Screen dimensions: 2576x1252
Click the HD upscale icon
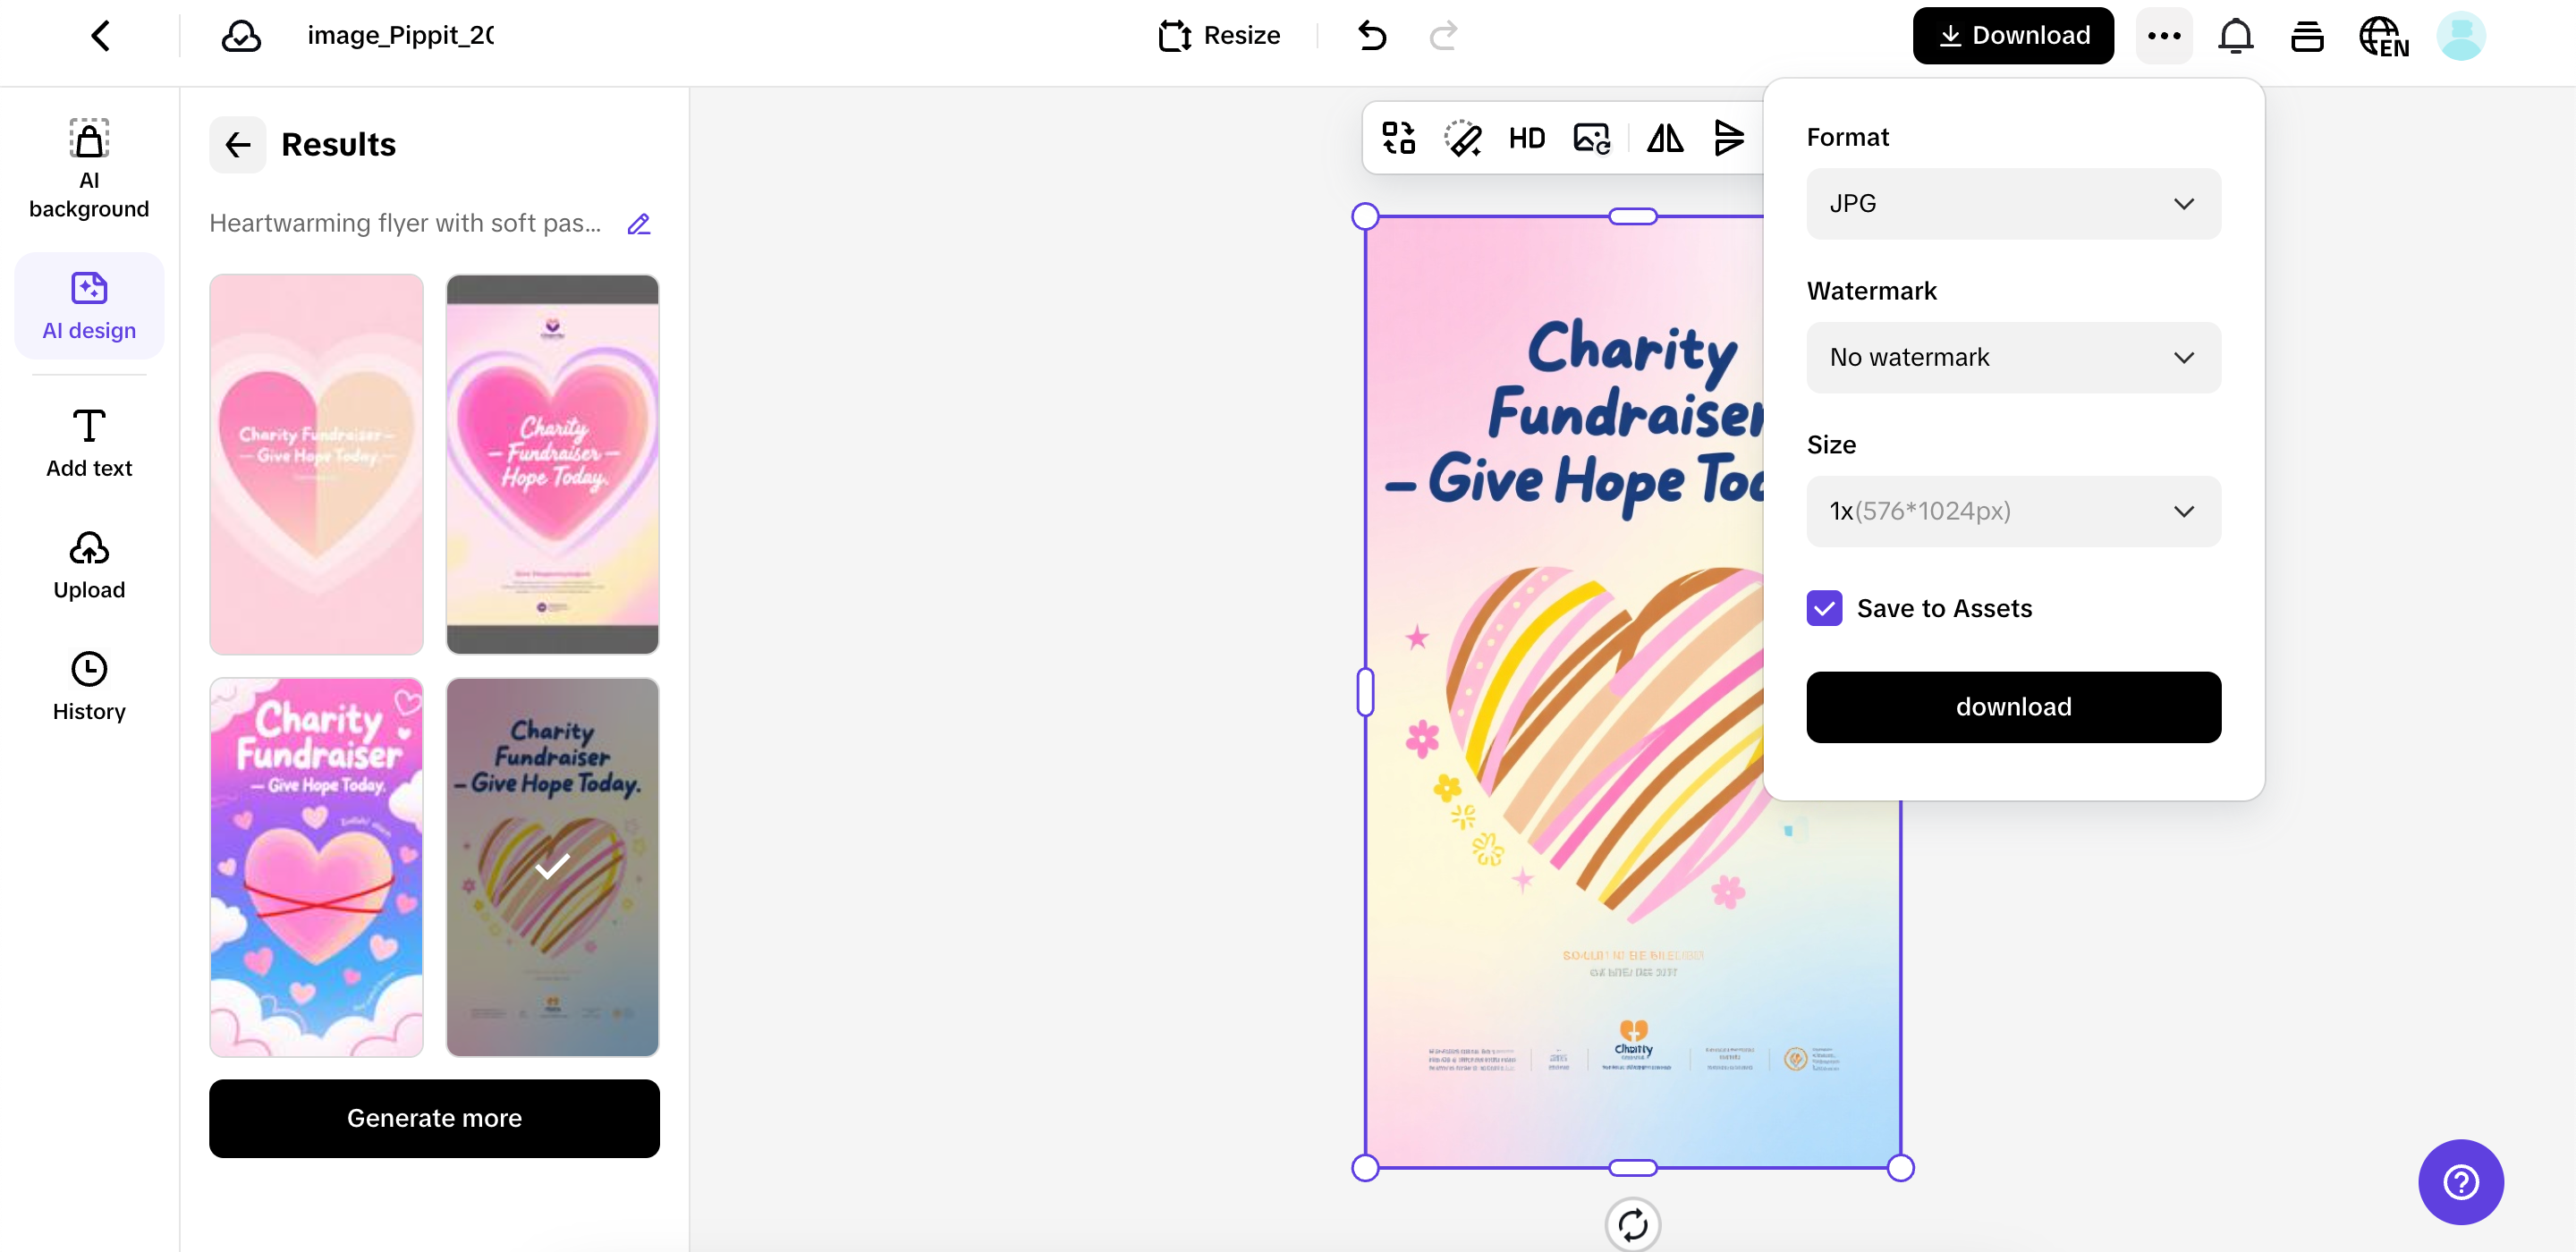(1526, 138)
